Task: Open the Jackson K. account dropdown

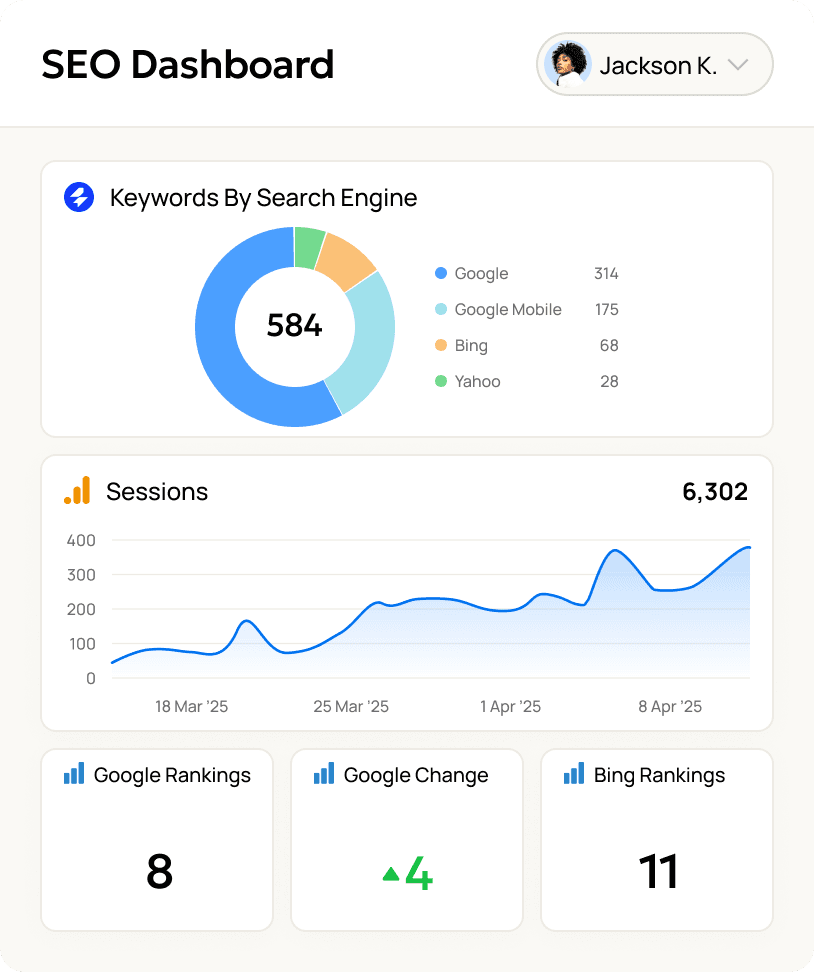Action: 738,64
